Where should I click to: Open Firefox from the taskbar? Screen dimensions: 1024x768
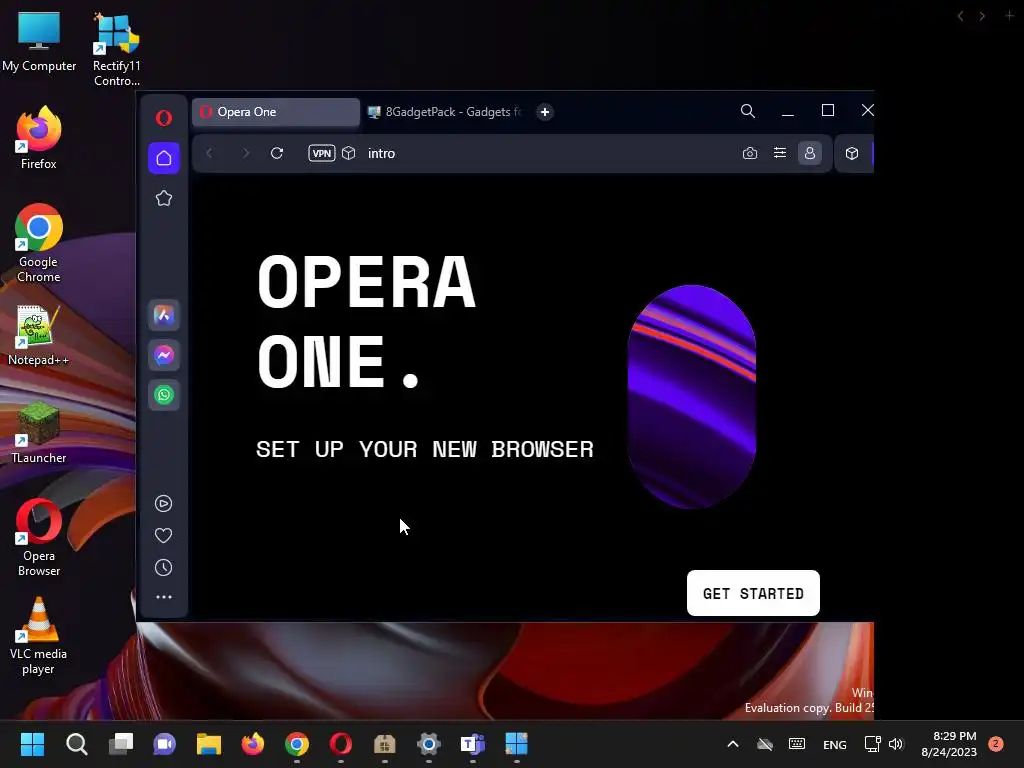click(x=253, y=743)
